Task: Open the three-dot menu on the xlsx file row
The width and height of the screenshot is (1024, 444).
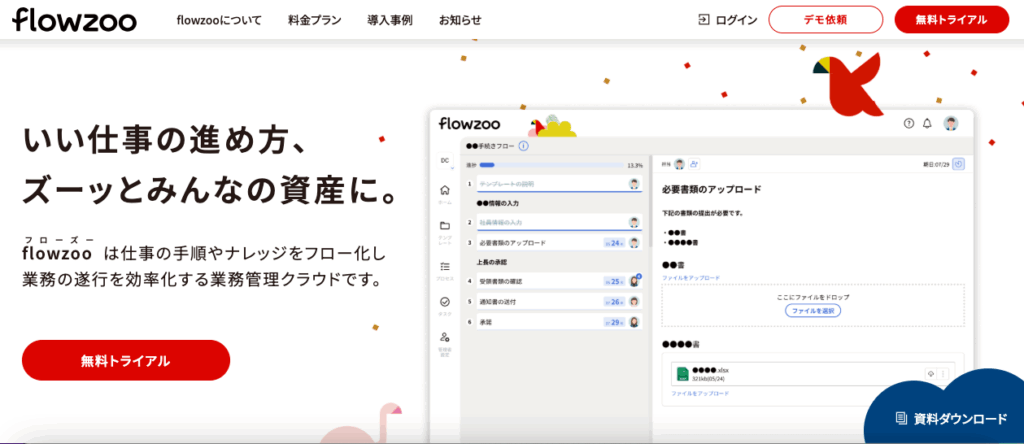Action: click(942, 373)
